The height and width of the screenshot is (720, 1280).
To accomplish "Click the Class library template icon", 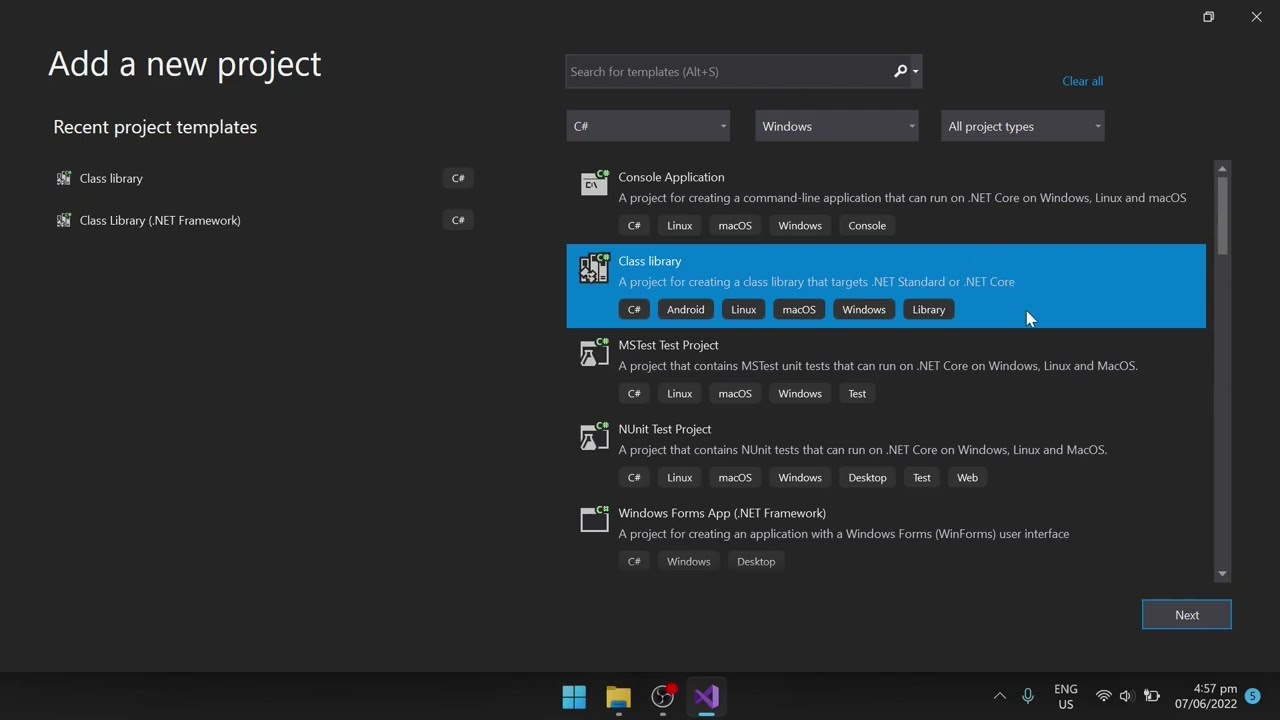I will click(594, 267).
